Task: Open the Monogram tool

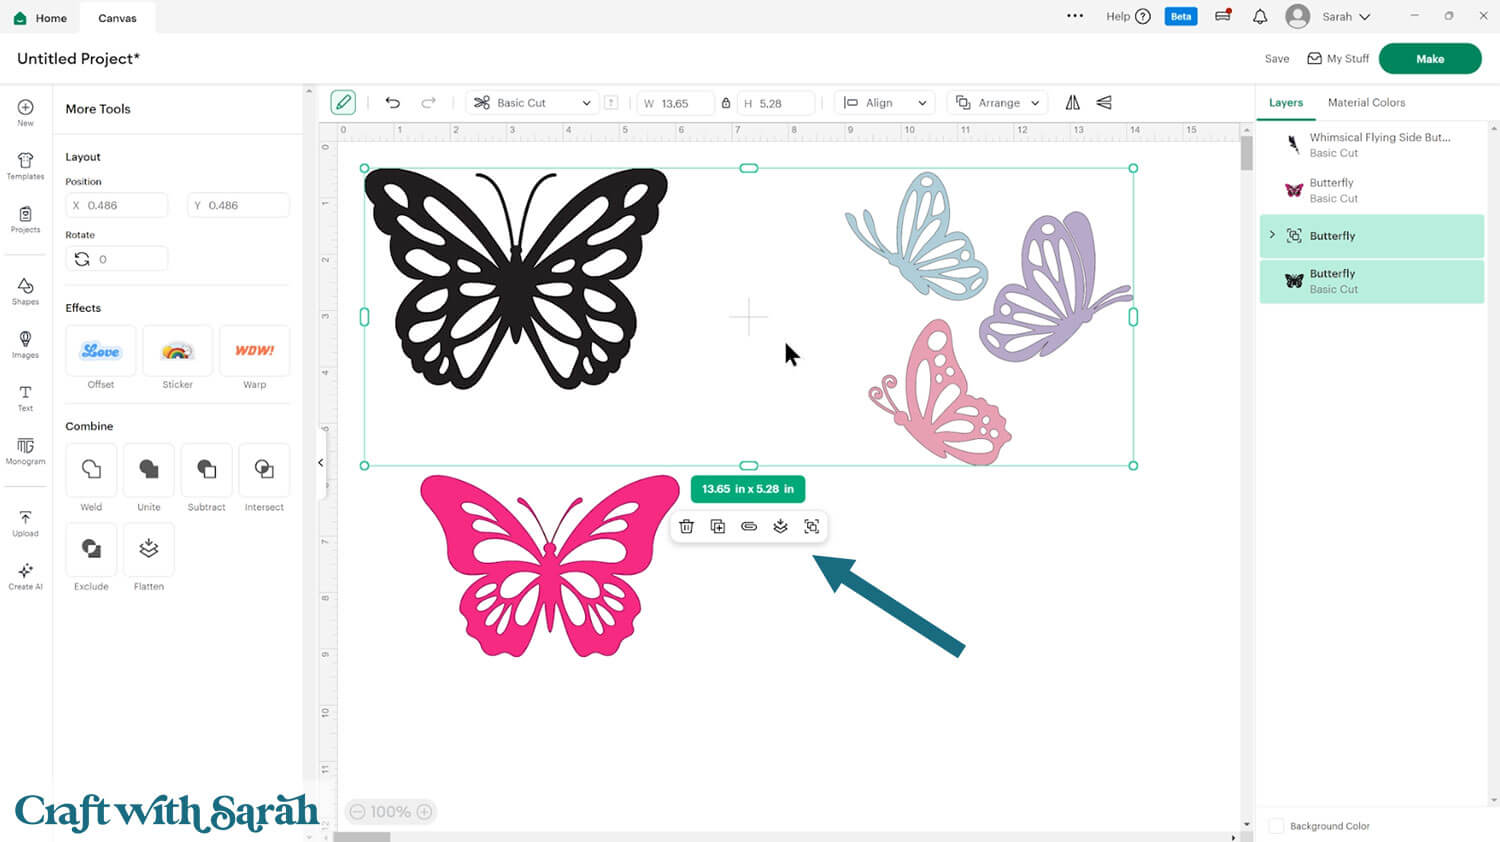Action: pos(25,451)
